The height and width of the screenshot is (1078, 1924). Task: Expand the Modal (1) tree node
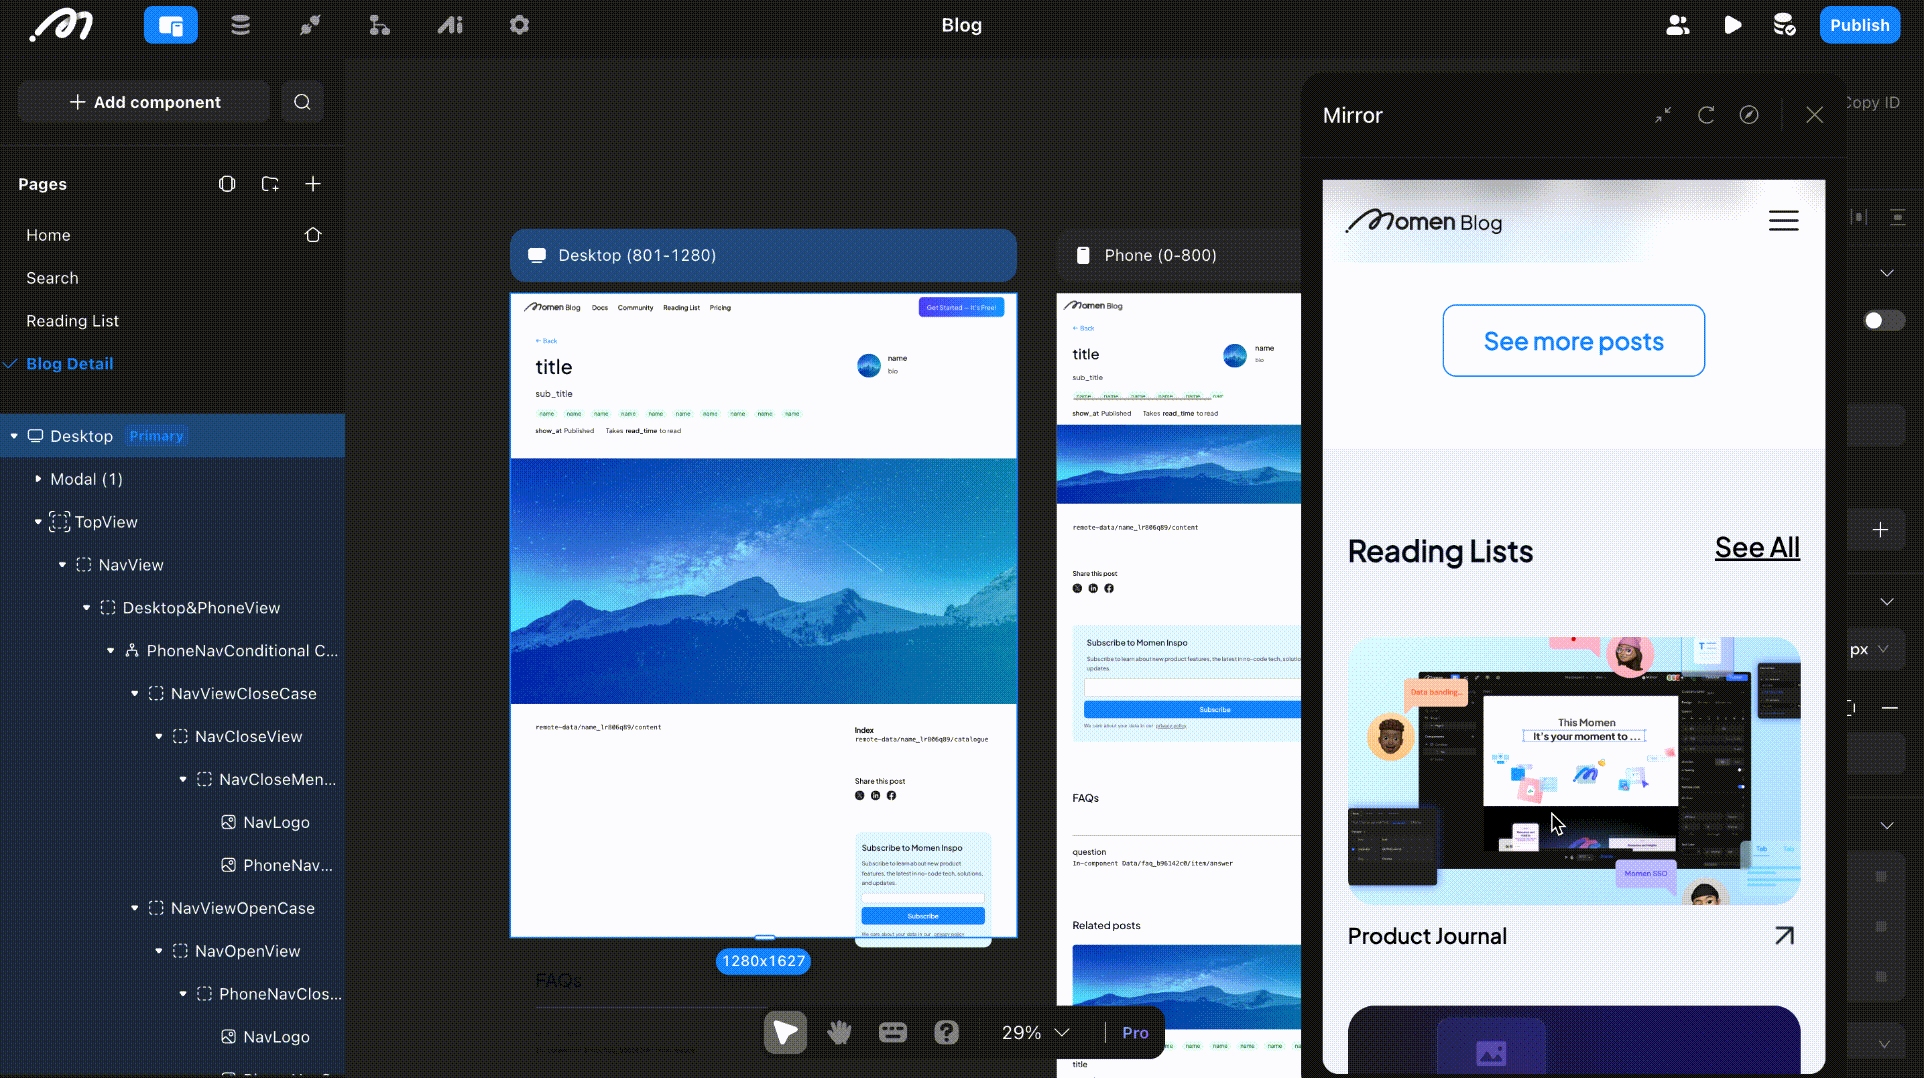(x=38, y=479)
